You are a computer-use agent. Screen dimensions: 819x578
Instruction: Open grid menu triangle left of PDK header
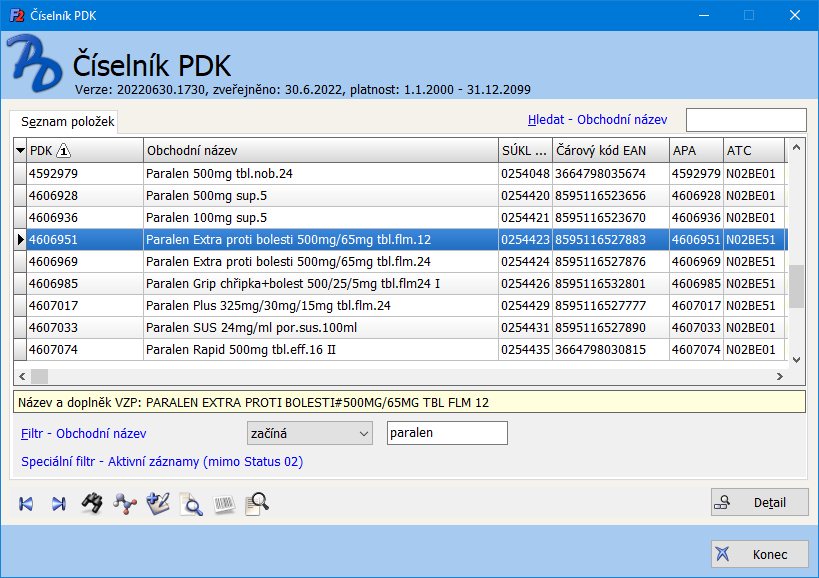pyautogui.click(x=20, y=150)
